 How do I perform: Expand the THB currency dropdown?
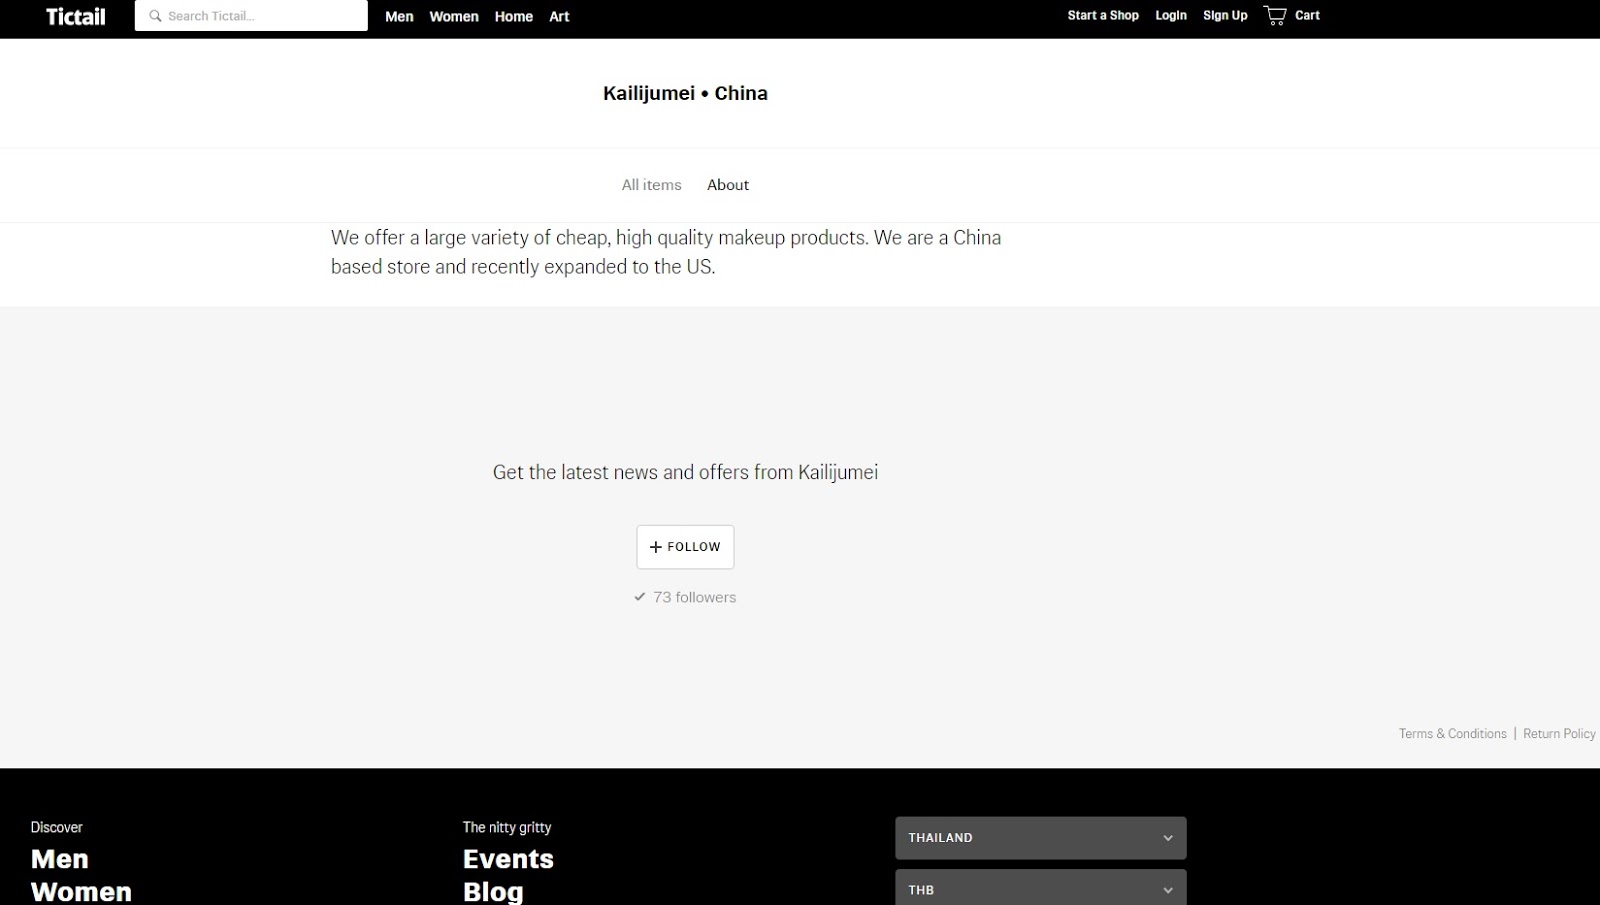click(x=1041, y=889)
